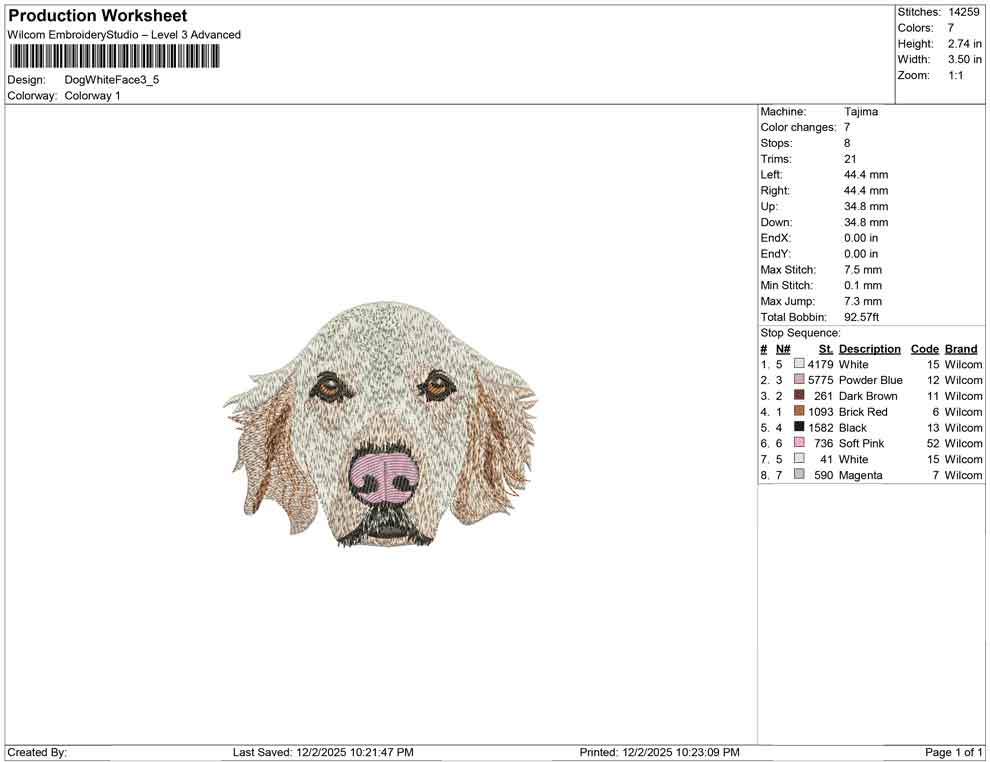
Task: Click the Description column header
Action: pos(870,348)
